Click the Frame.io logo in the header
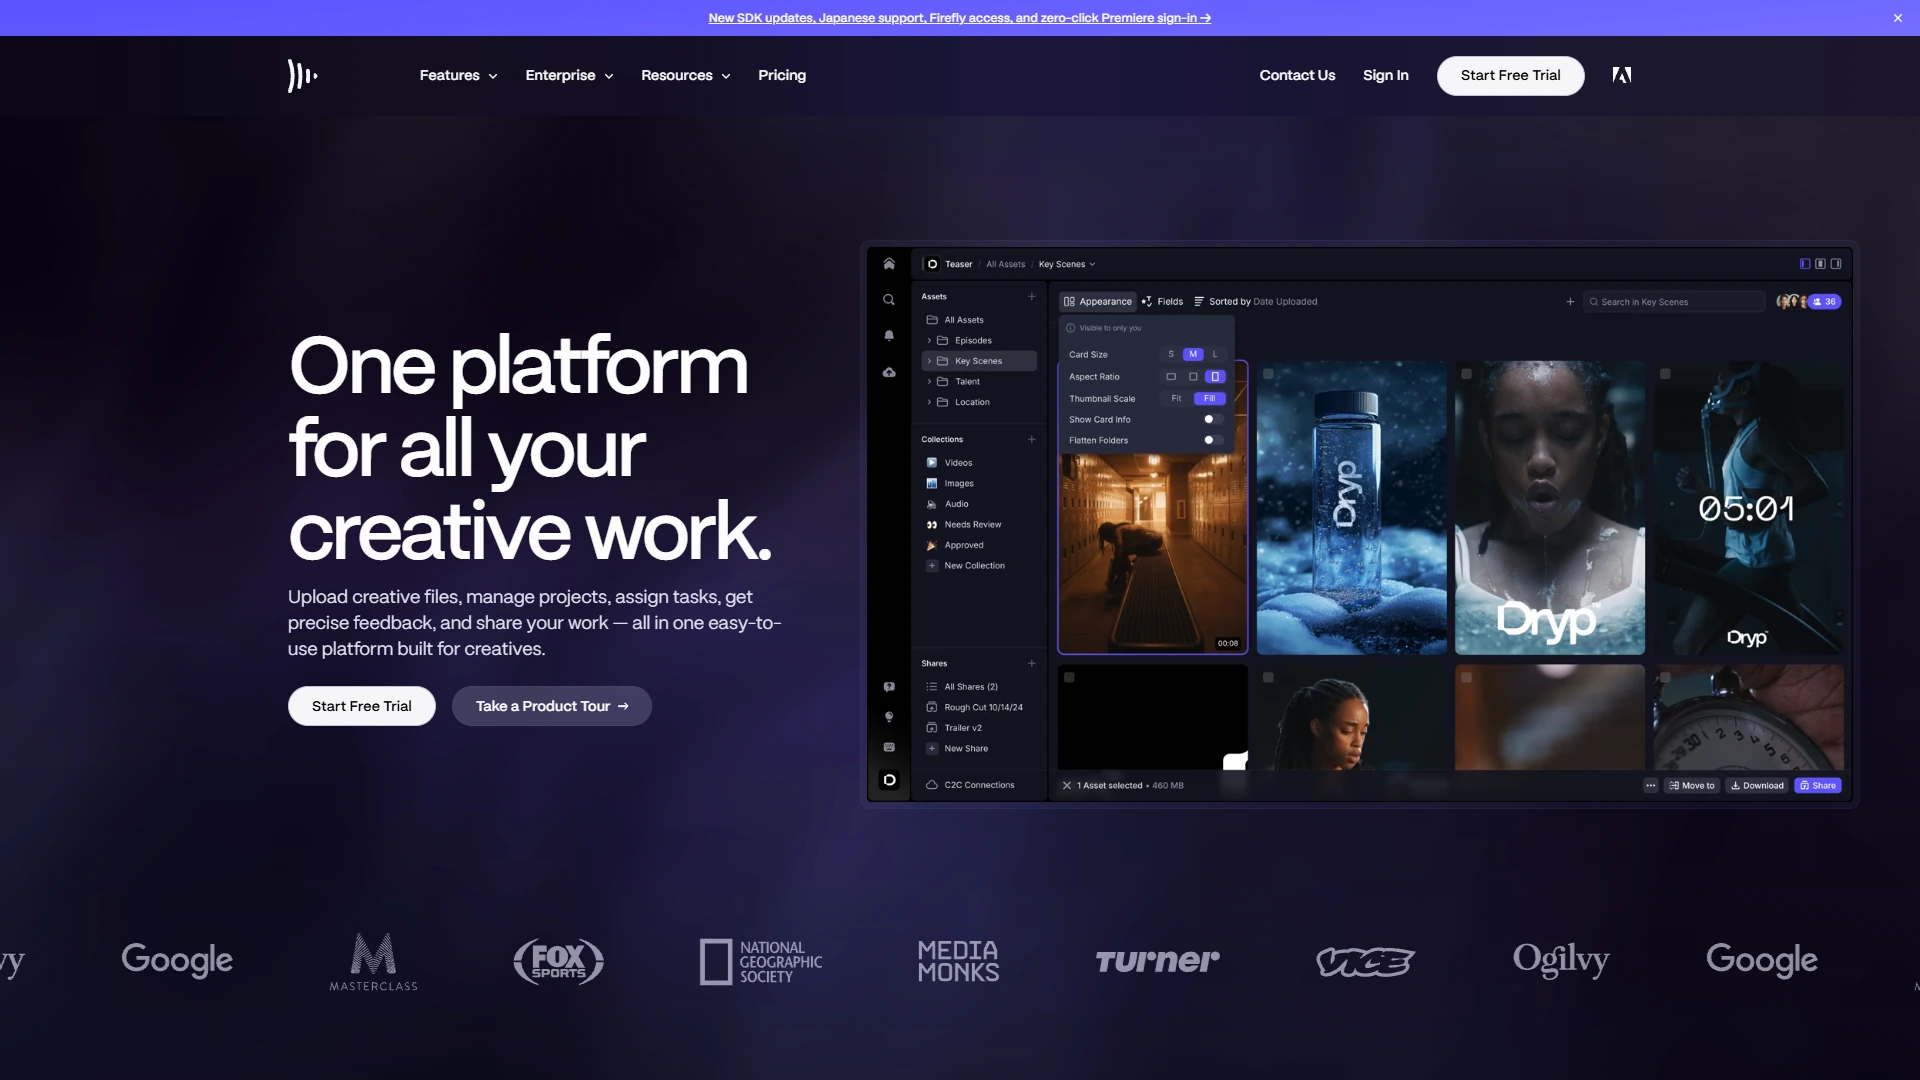Screen dimensions: 1920x1080 [x=302, y=75]
